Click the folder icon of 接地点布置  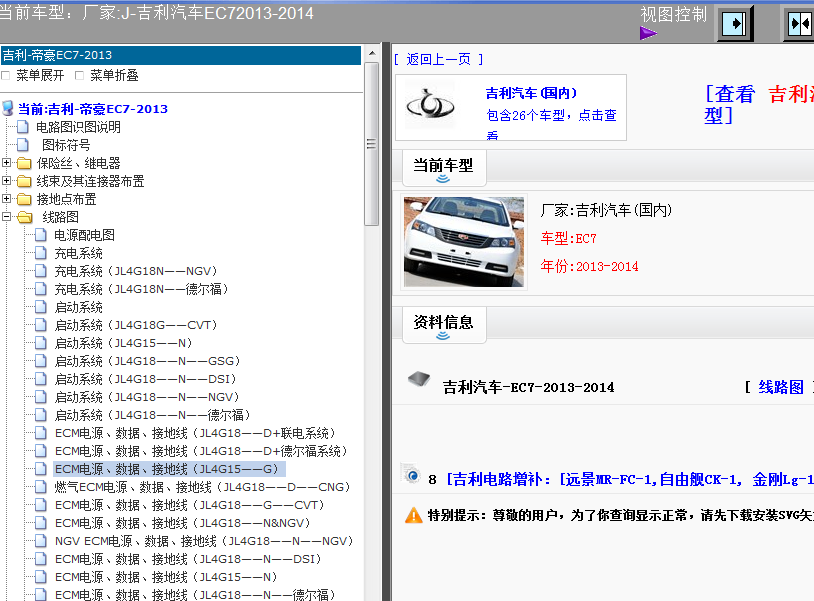click(x=24, y=199)
